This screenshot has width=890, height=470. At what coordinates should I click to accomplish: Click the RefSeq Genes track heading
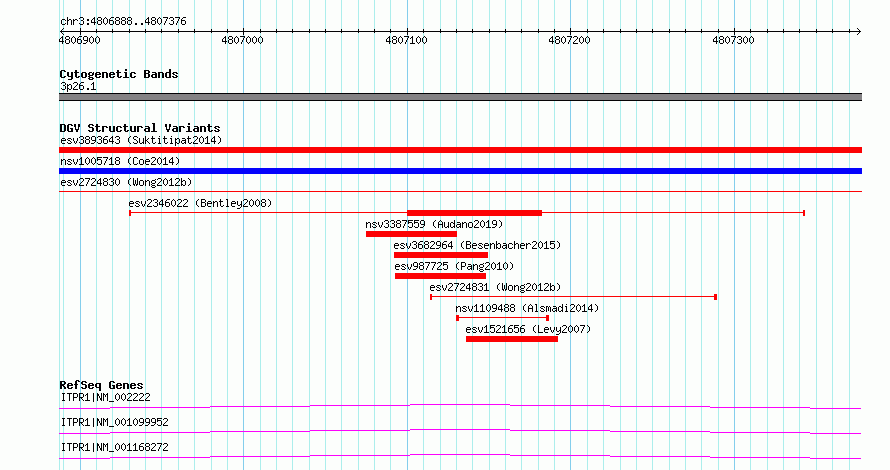[x=101, y=385]
